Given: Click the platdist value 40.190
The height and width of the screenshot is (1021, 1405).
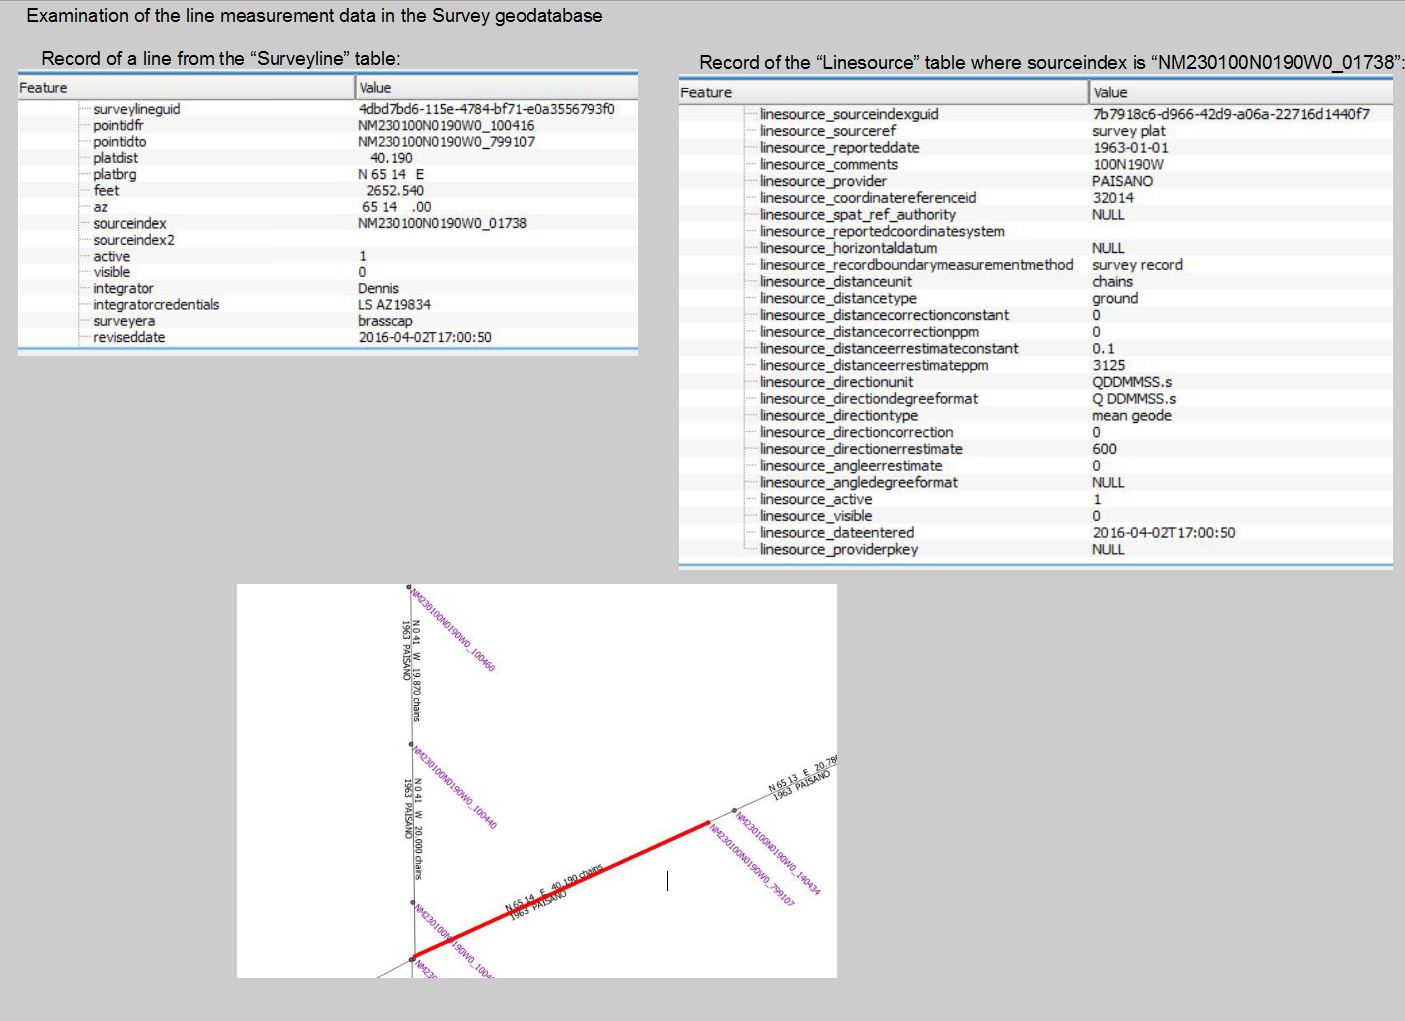Looking at the screenshot, I should point(391,158).
